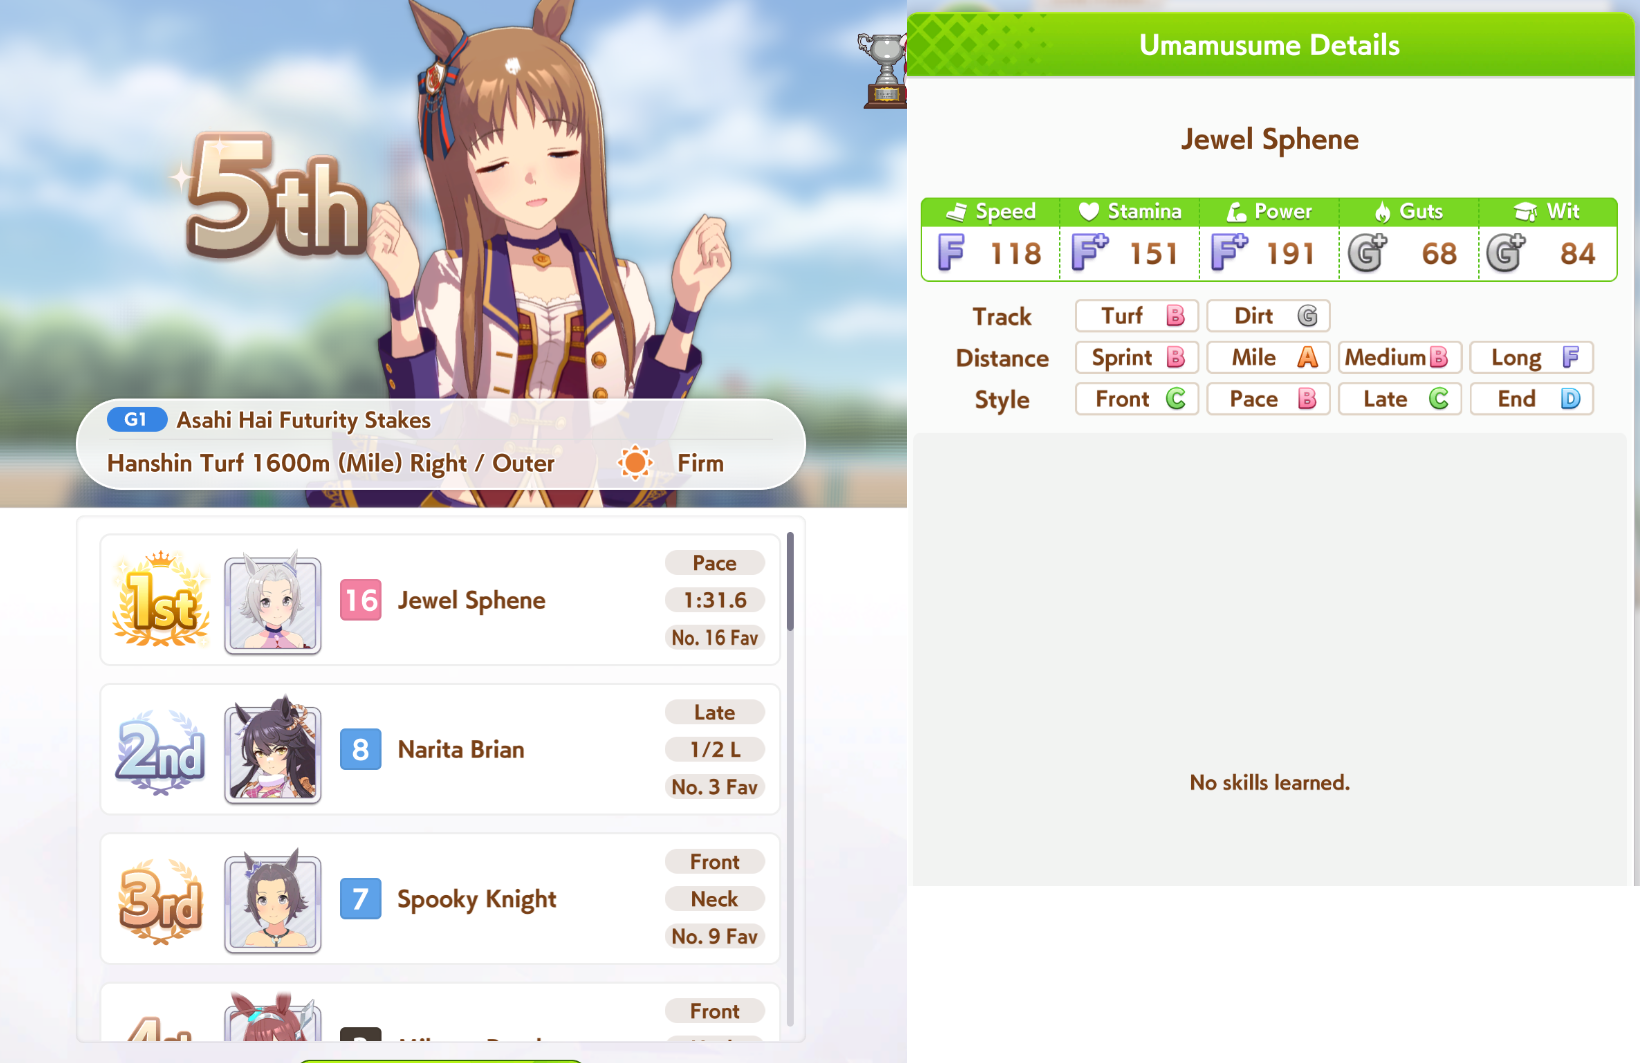
Task: Click the Guts G+ rank icon
Action: (1367, 253)
